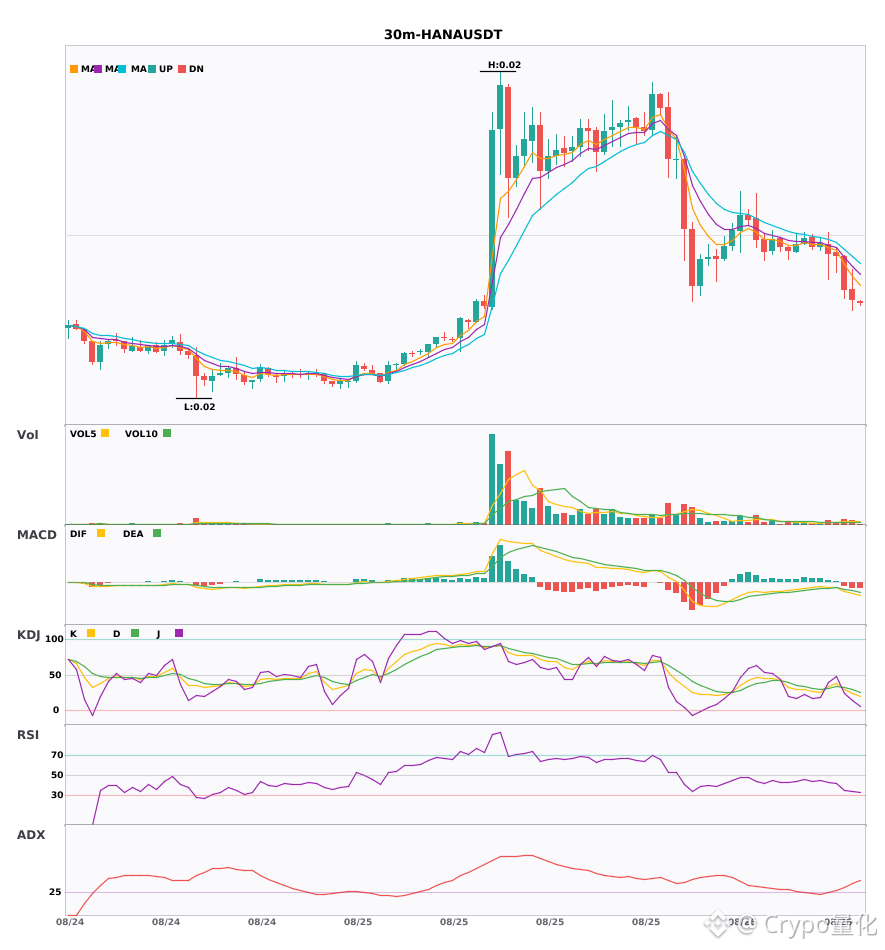Select the MACD panel label

[36, 535]
